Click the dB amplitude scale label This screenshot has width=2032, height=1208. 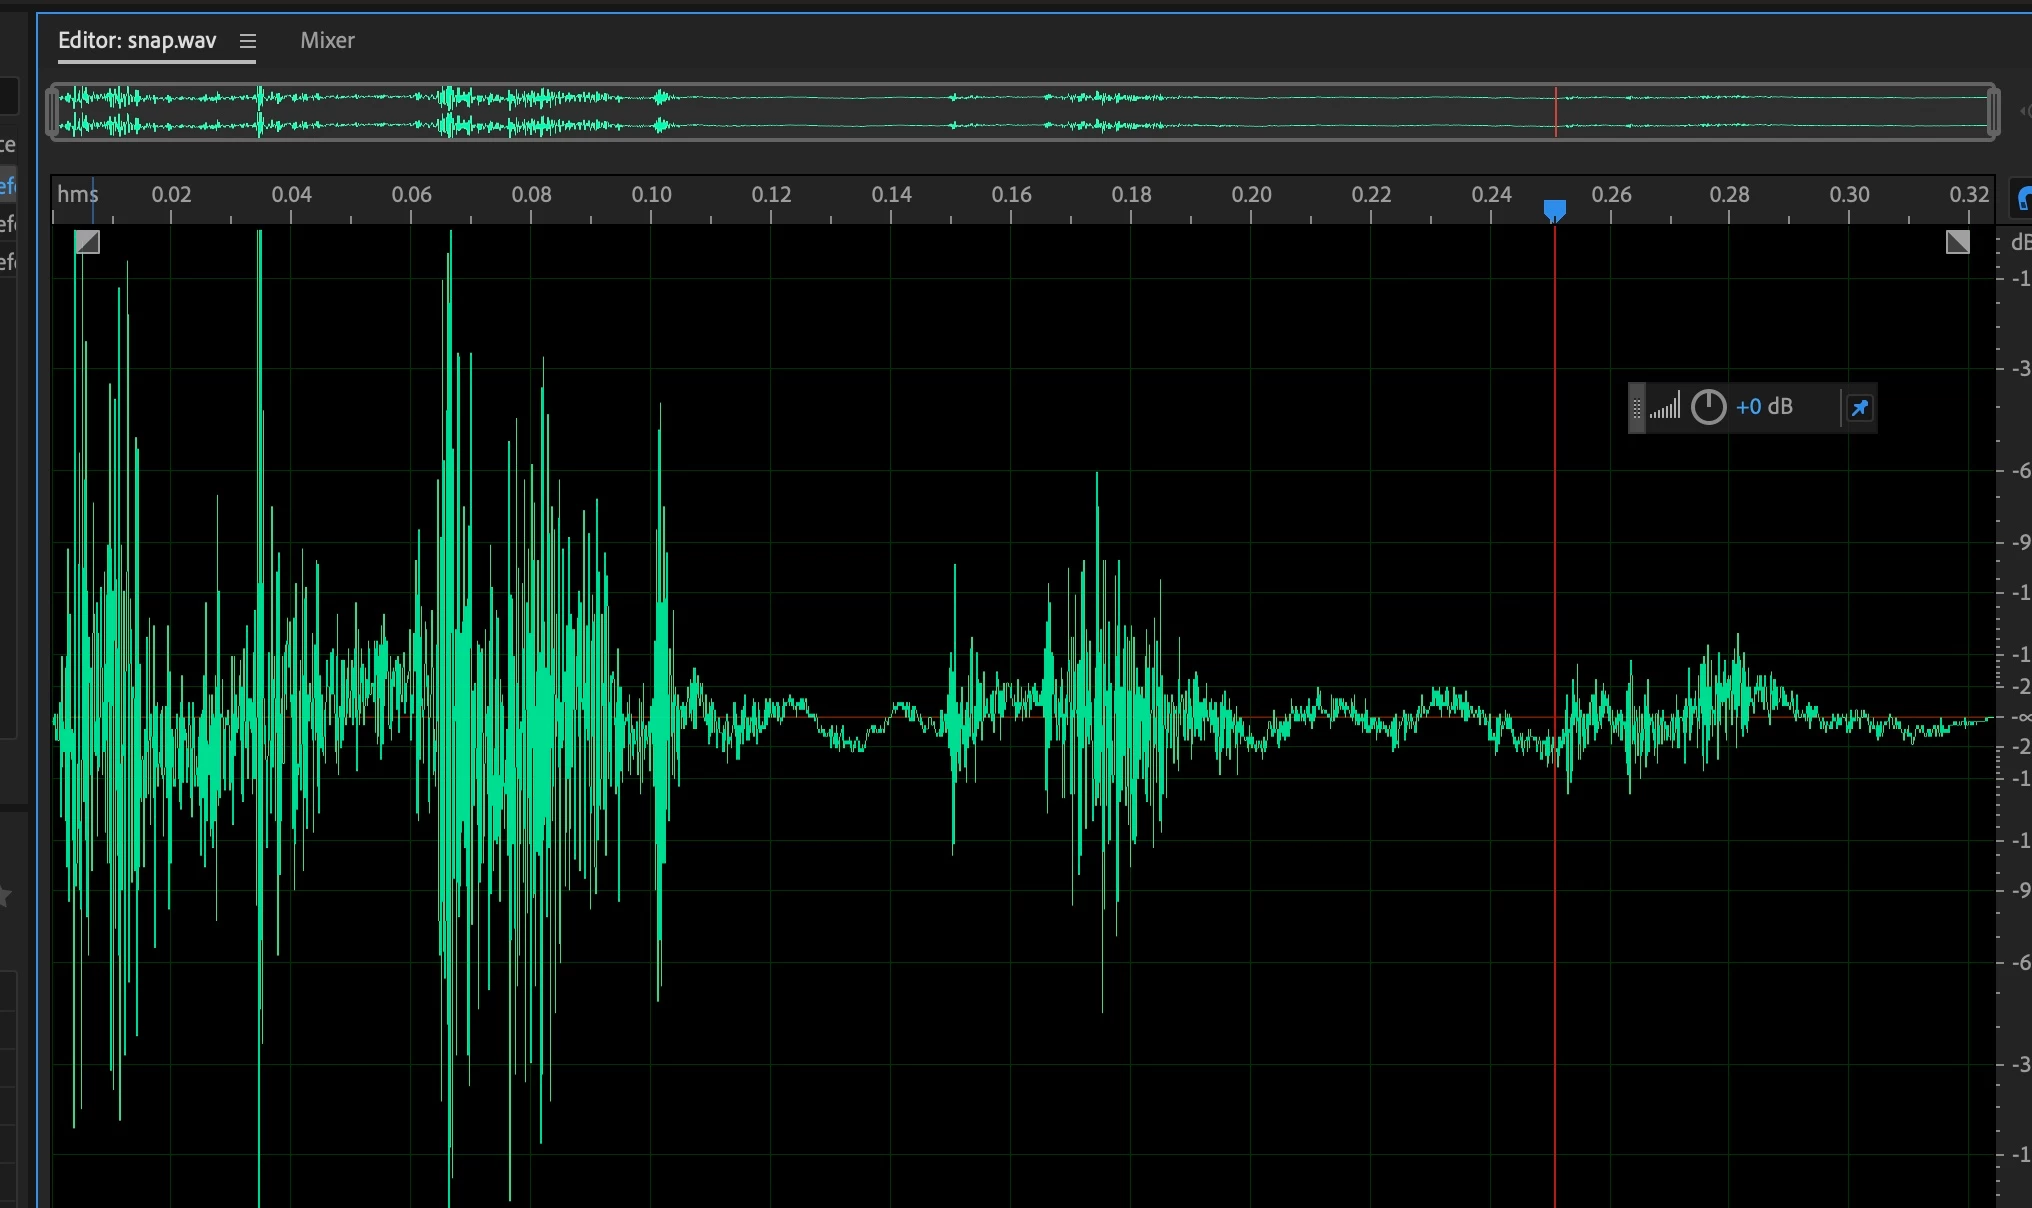pyautogui.click(x=2020, y=242)
